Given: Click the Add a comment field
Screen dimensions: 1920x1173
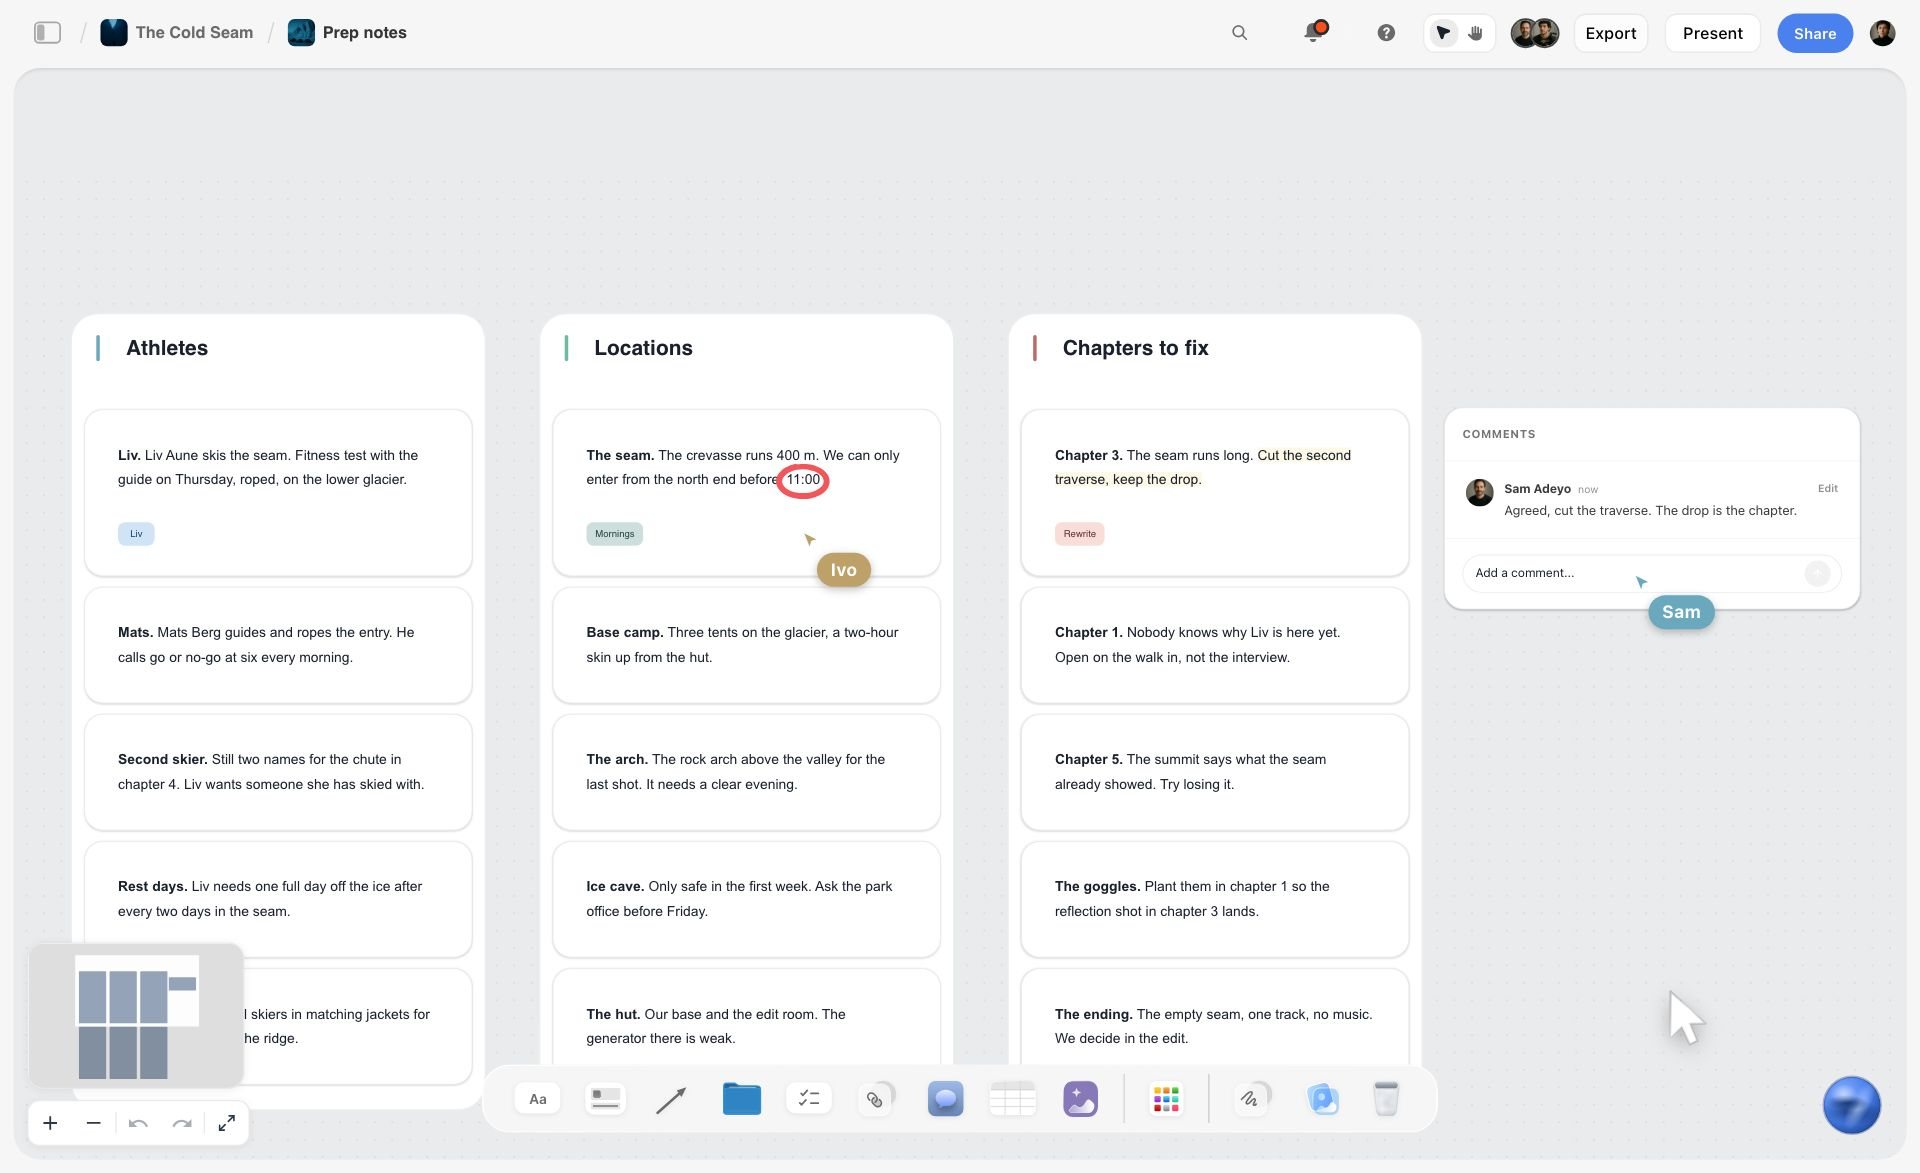Looking at the screenshot, I should pos(1651,573).
